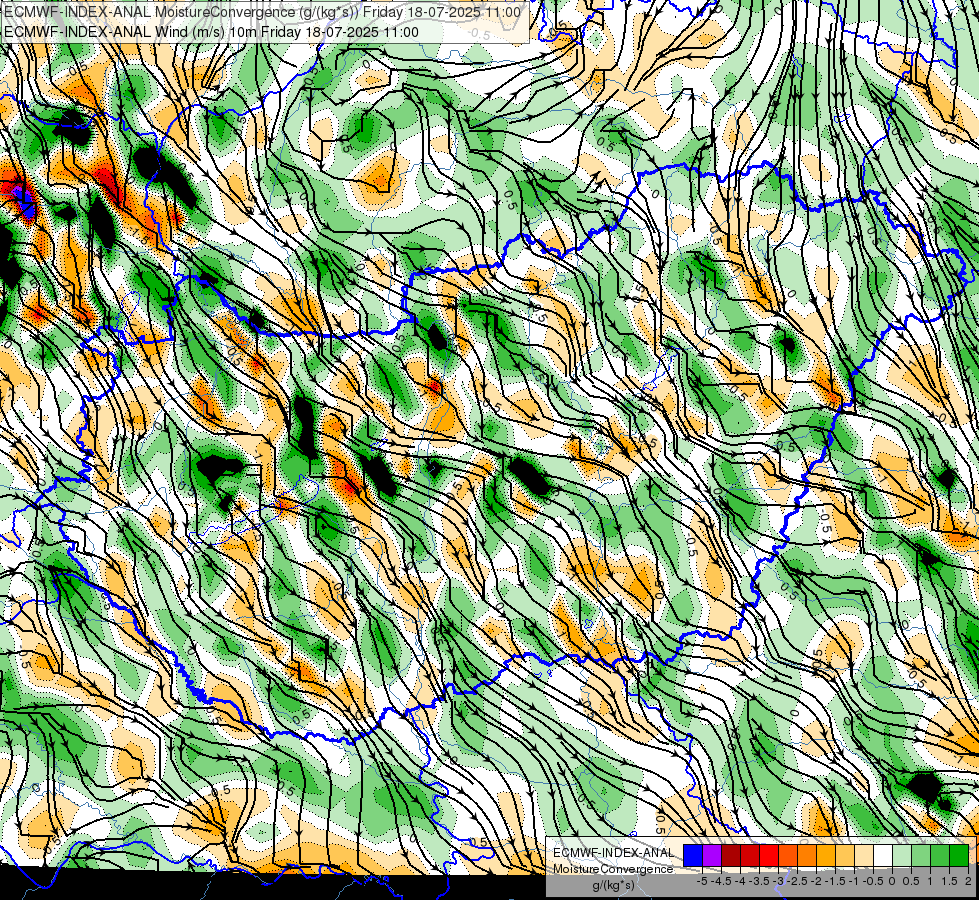Click the MoistureConvergence title line at top
Image resolution: width=979 pixels, height=900 pixels.
[262, 12]
